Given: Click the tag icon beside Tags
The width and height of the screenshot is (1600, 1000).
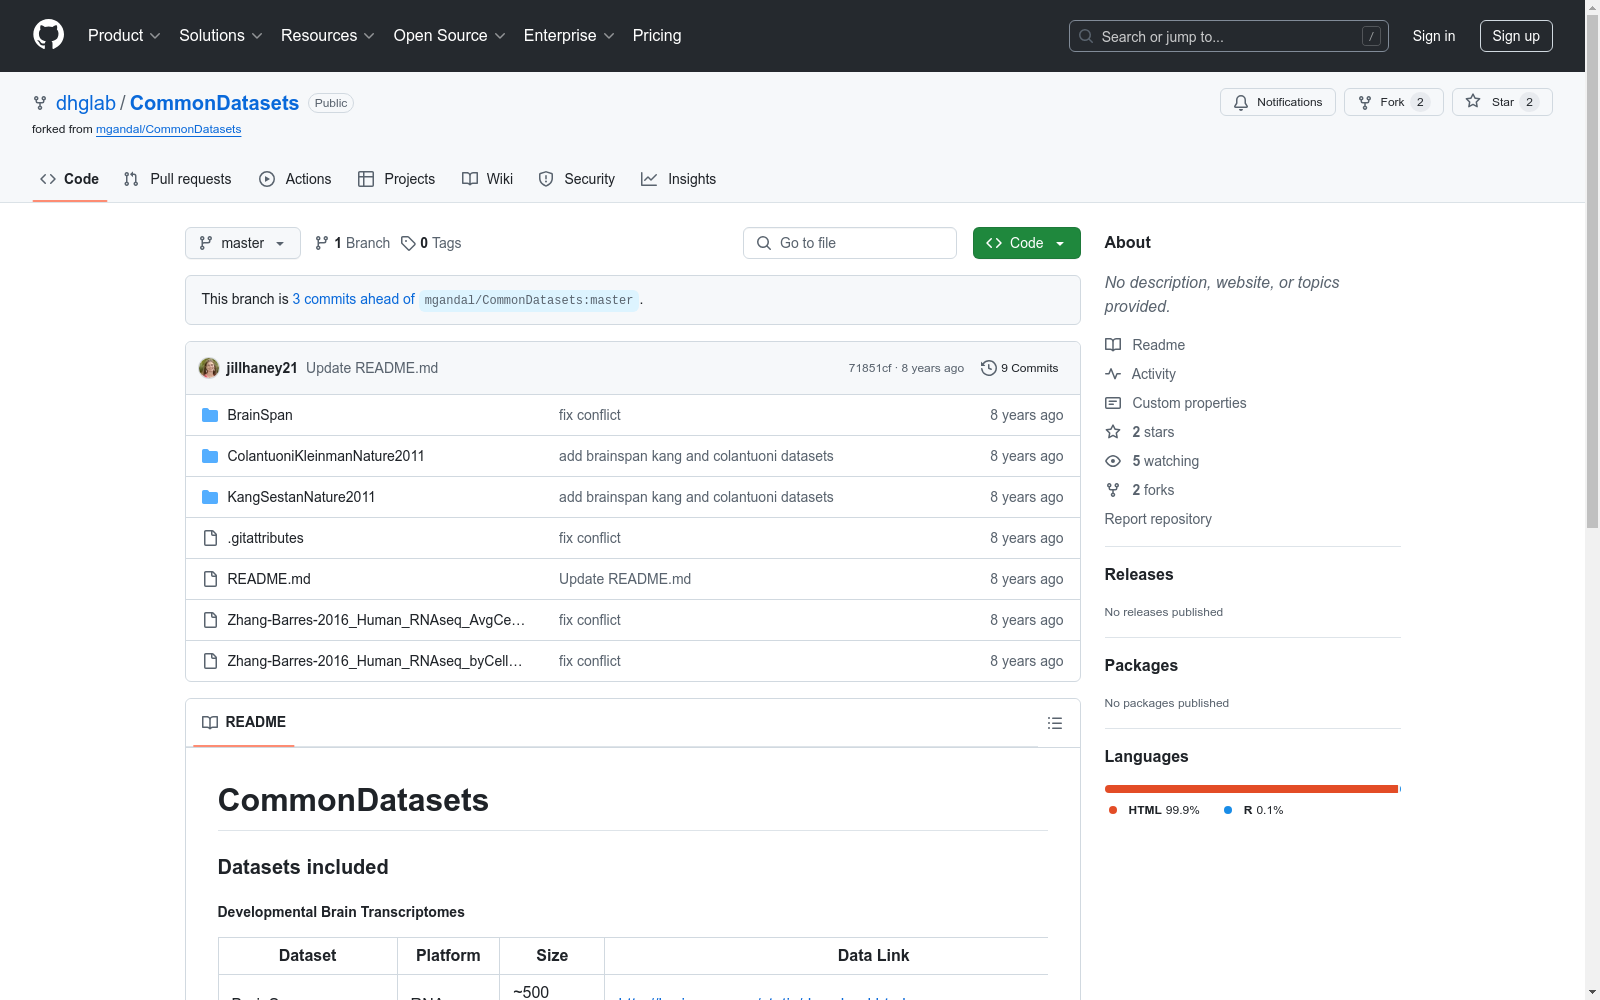Looking at the screenshot, I should pos(408,243).
